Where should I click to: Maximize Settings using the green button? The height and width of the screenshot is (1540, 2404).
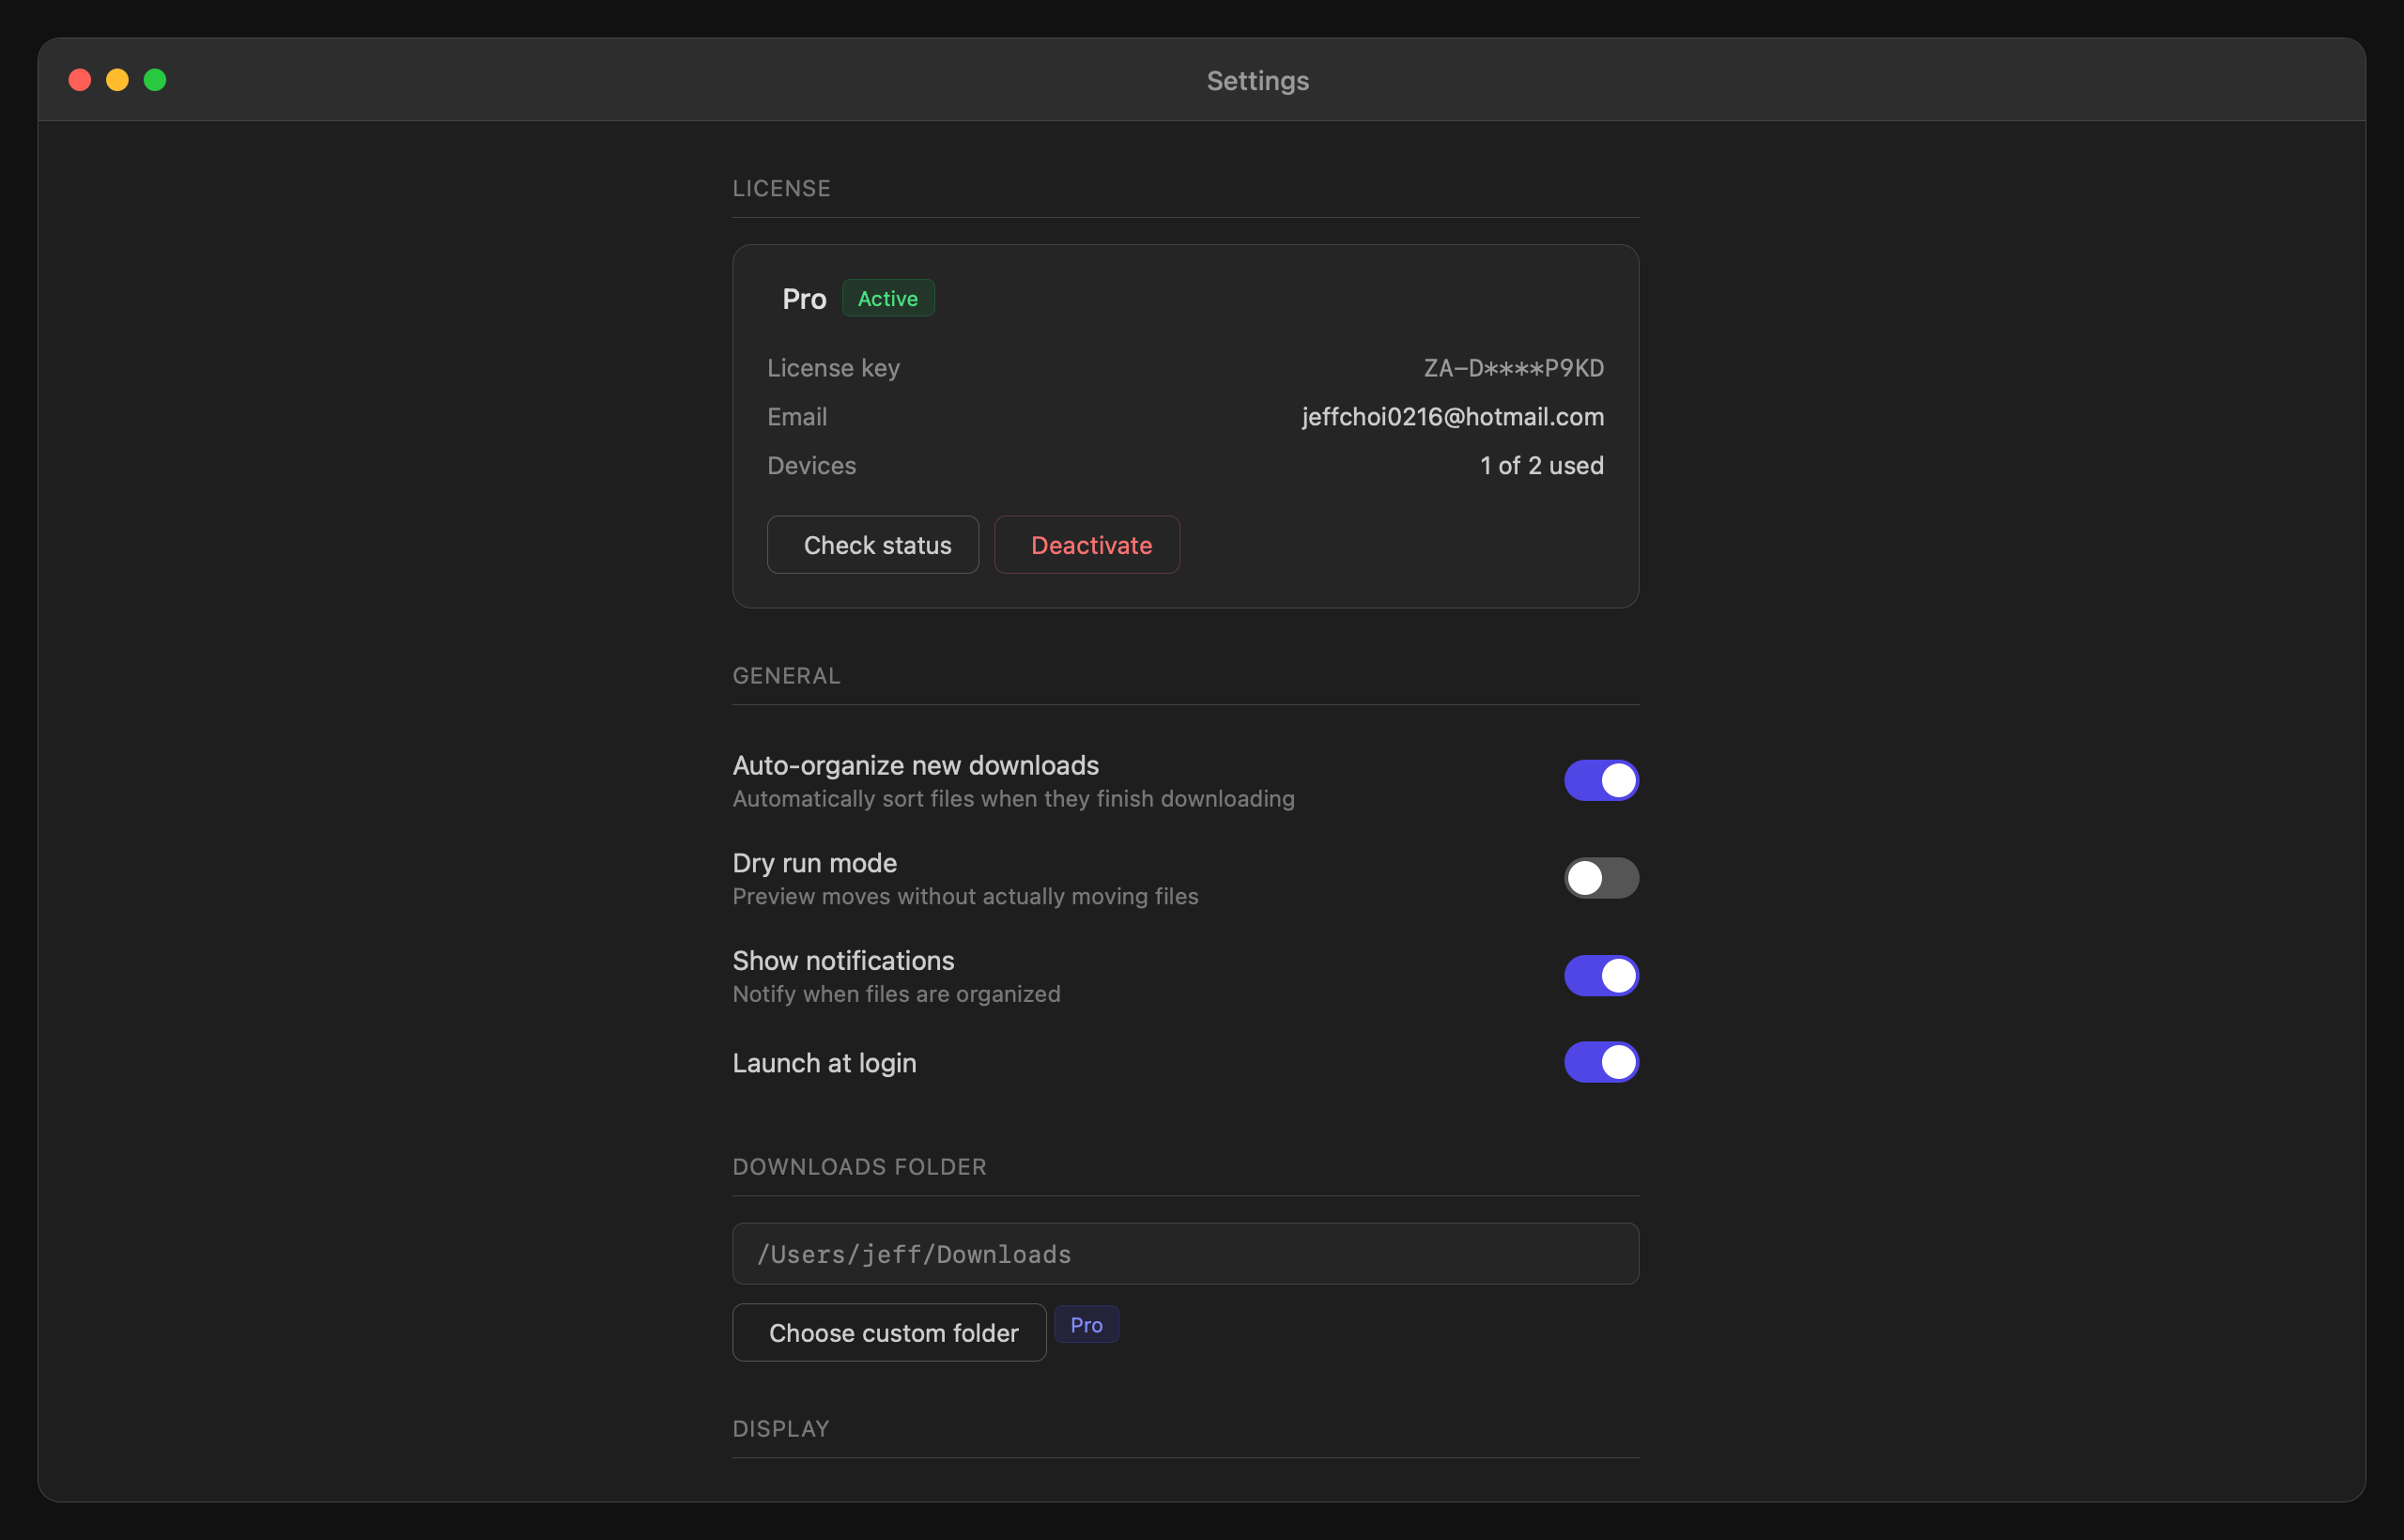155,80
